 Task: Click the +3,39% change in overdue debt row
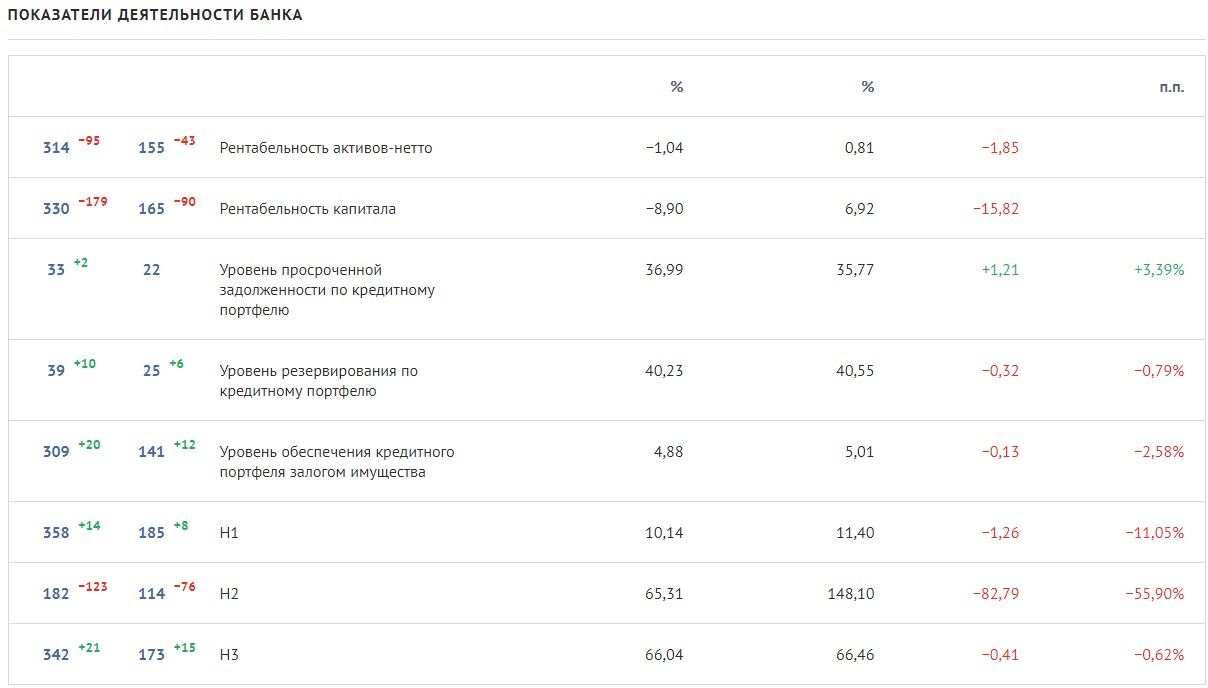pyautogui.click(x=1159, y=270)
